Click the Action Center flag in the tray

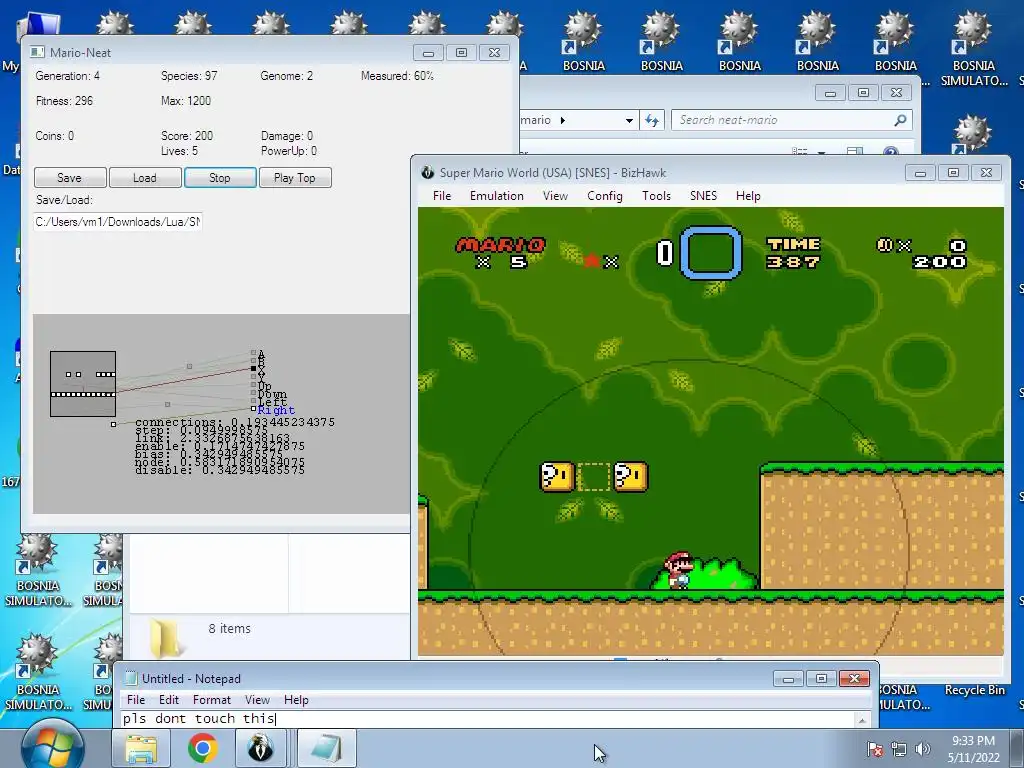(x=875, y=748)
